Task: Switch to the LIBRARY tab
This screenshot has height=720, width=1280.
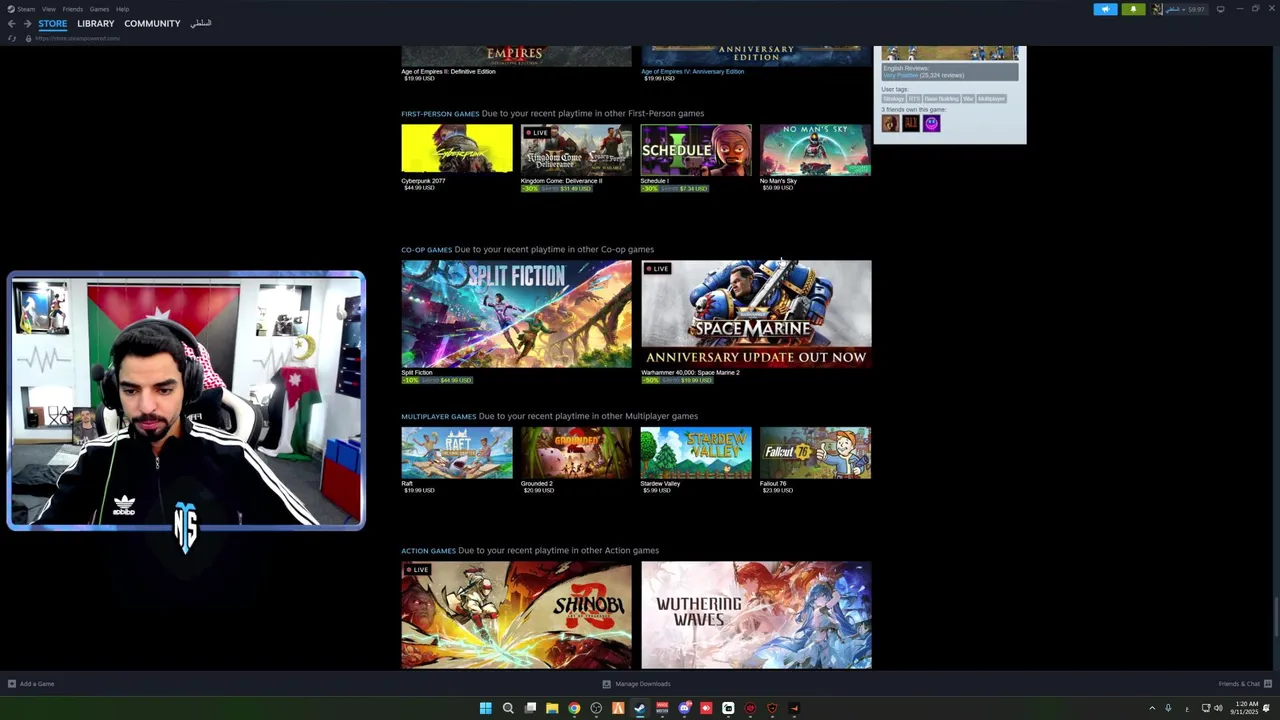Action: pyautogui.click(x=96, y=24)
